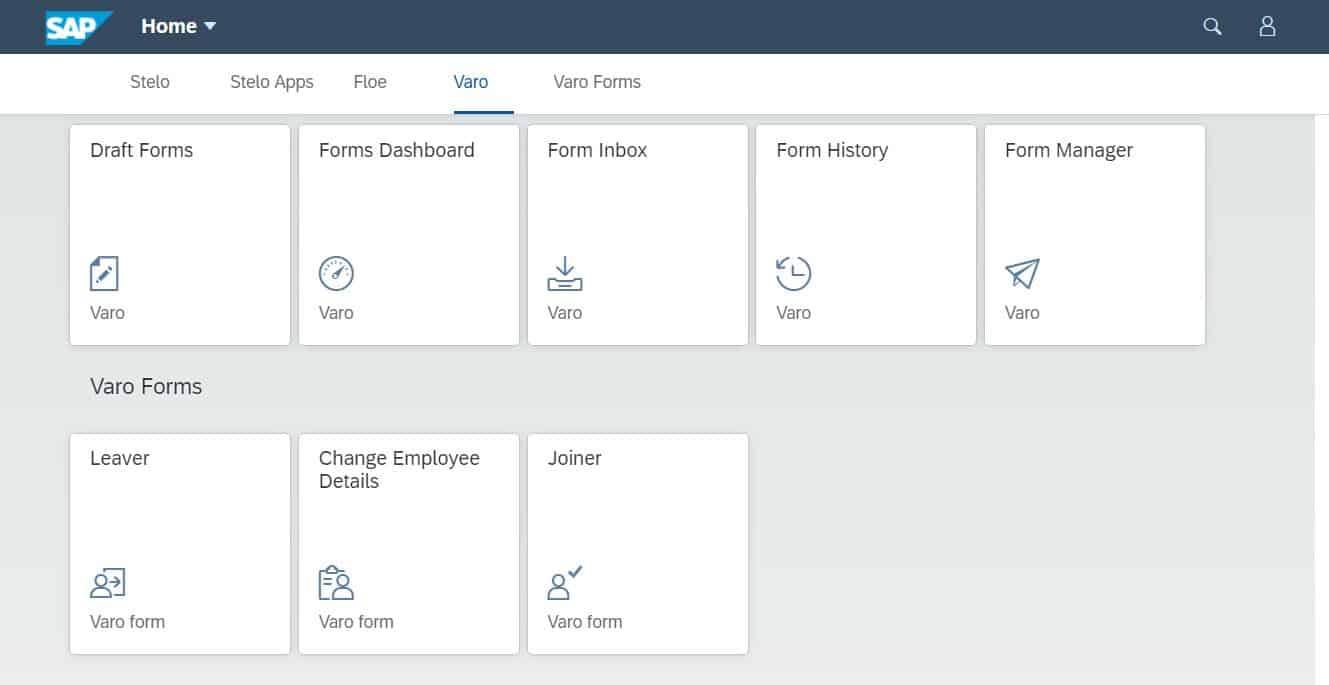Click the Form History clock icon
This screenshot has width=1329, height=685.
coord(794,273)
